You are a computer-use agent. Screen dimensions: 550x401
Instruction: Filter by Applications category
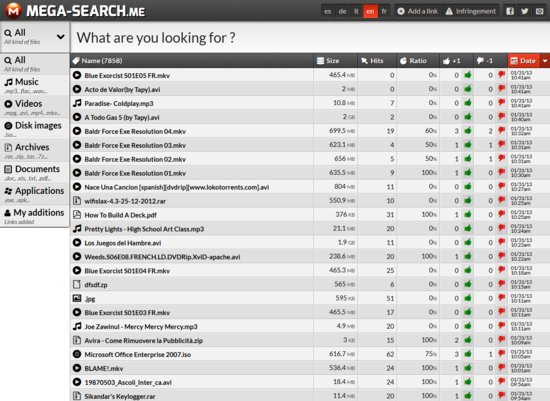(x=34, y=194)
